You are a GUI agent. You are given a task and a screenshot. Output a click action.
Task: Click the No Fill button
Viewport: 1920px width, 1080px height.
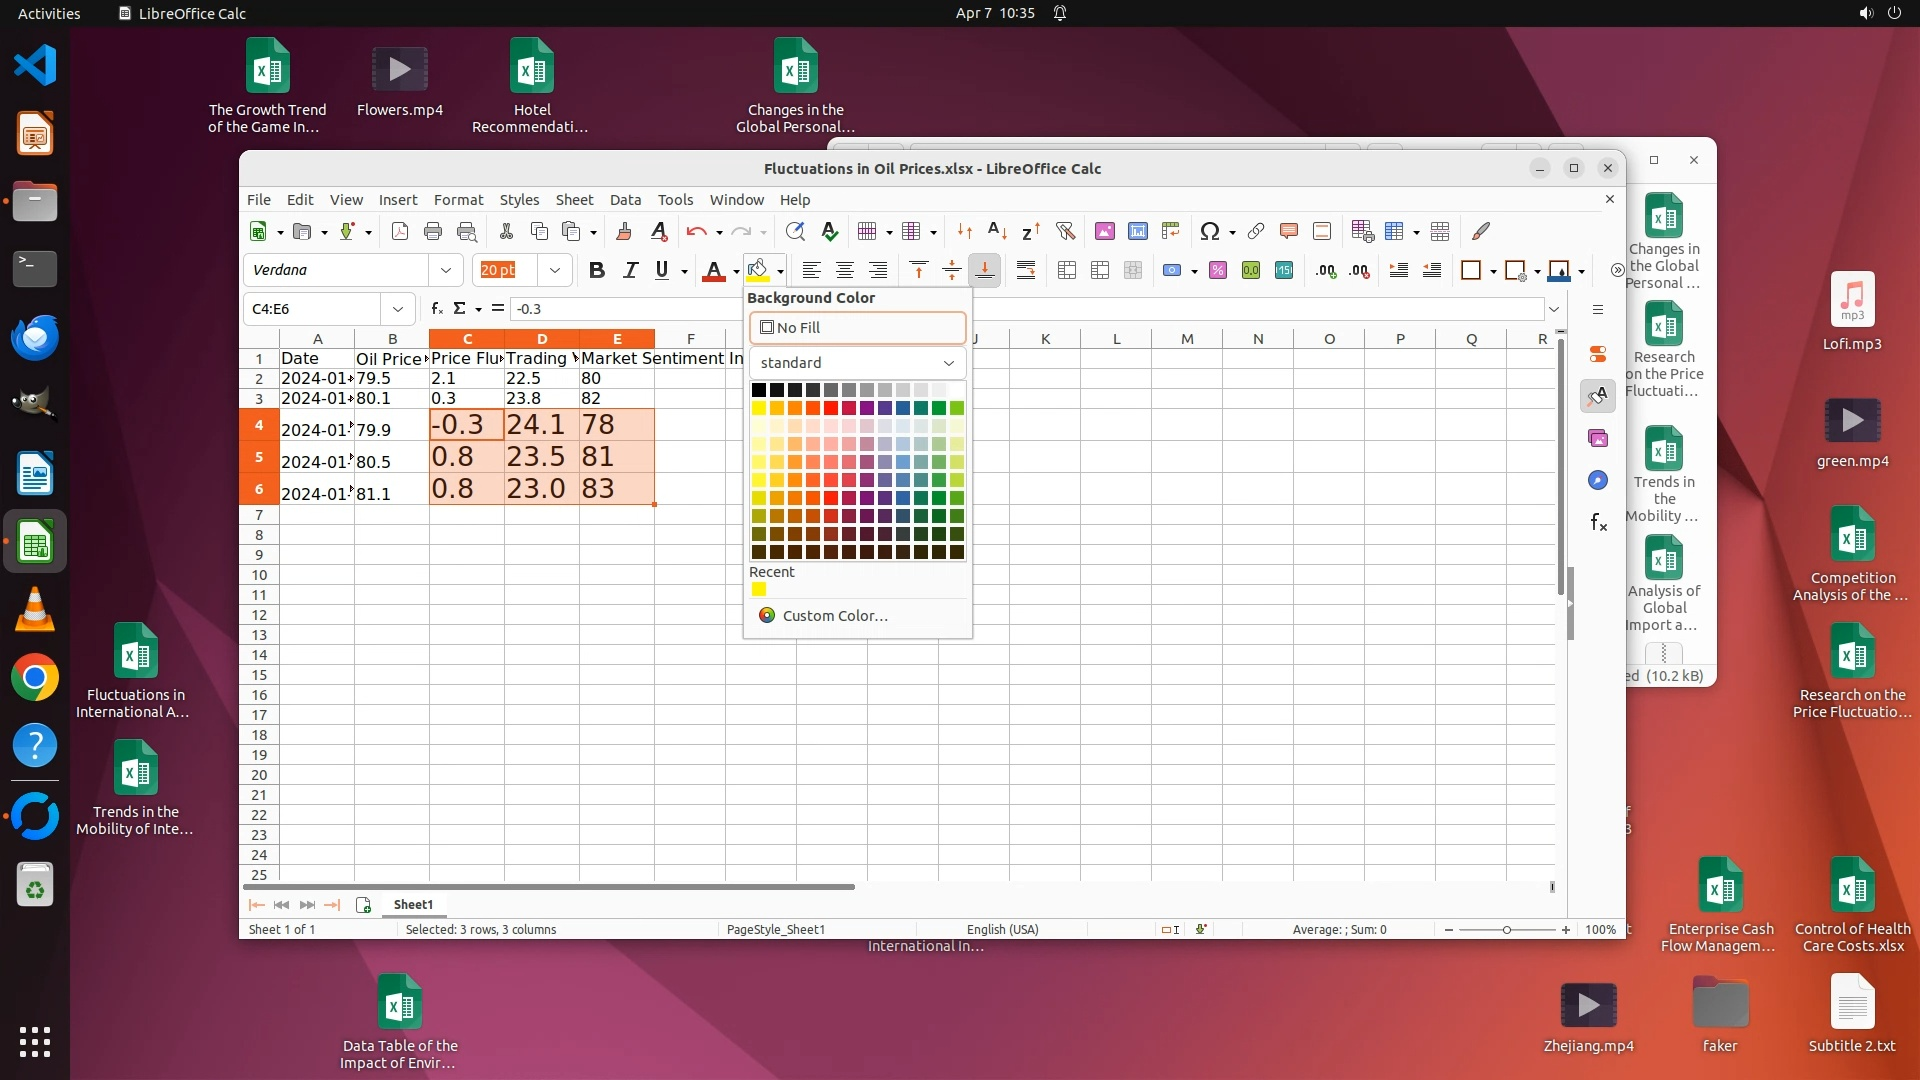(857, 328)
